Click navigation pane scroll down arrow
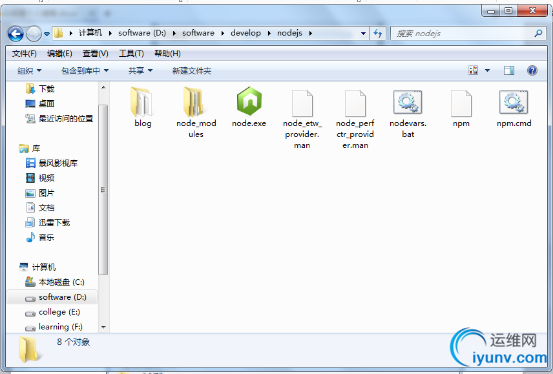Image resolution: width=553 pixels, height=374 pixels. pos(103,327)
